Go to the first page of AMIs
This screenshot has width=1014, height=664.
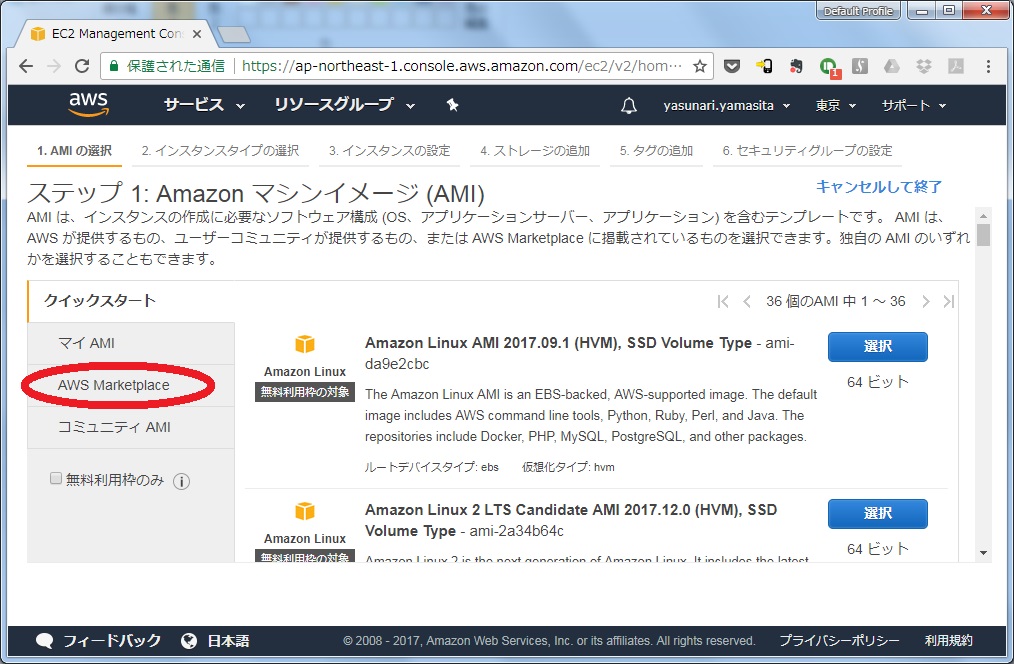click(x=723, y=301)
